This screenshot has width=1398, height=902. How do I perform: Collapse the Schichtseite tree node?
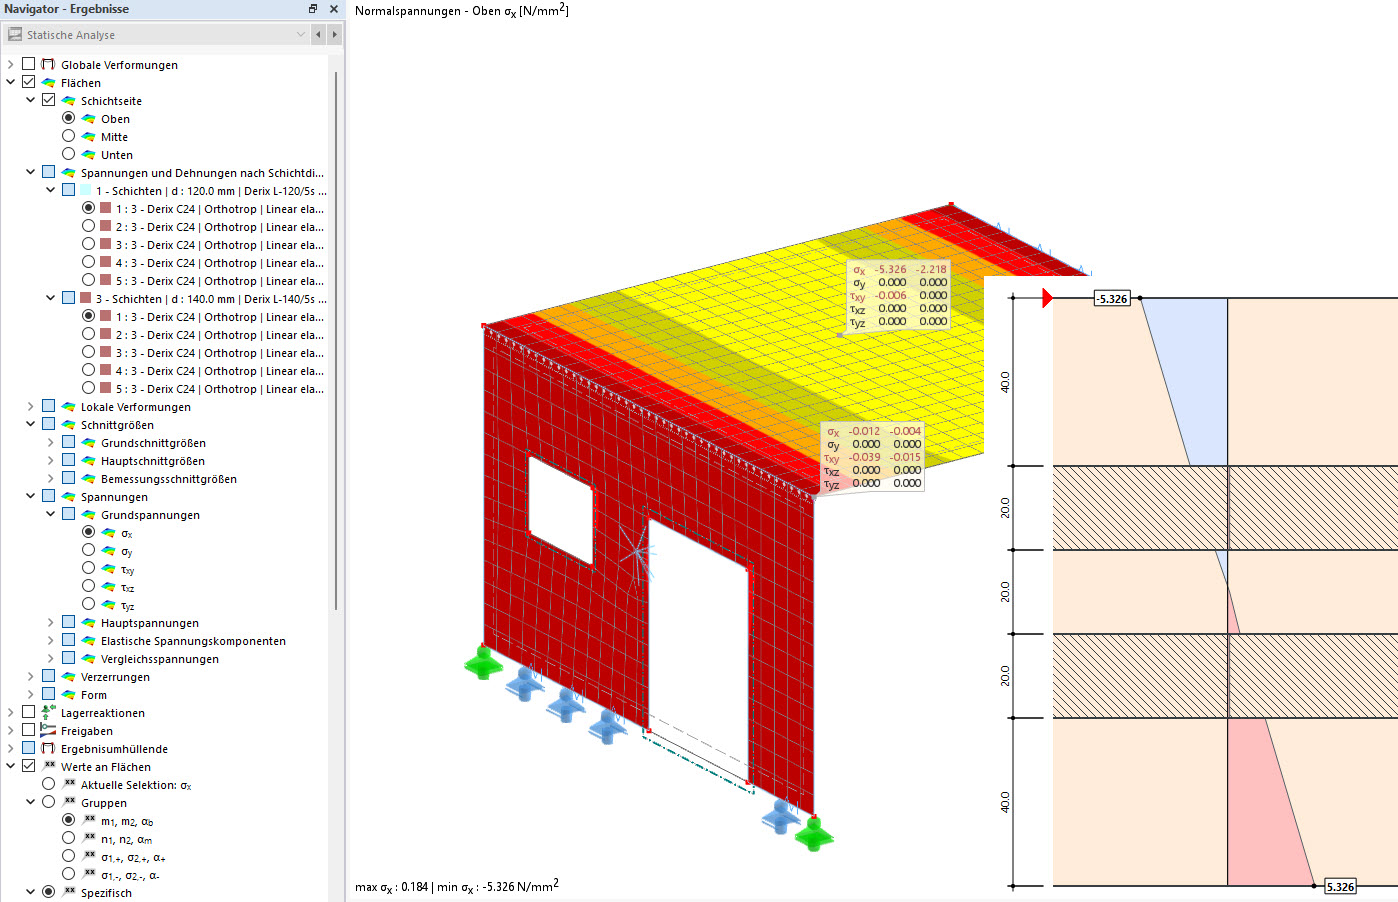tap(31, 100)
